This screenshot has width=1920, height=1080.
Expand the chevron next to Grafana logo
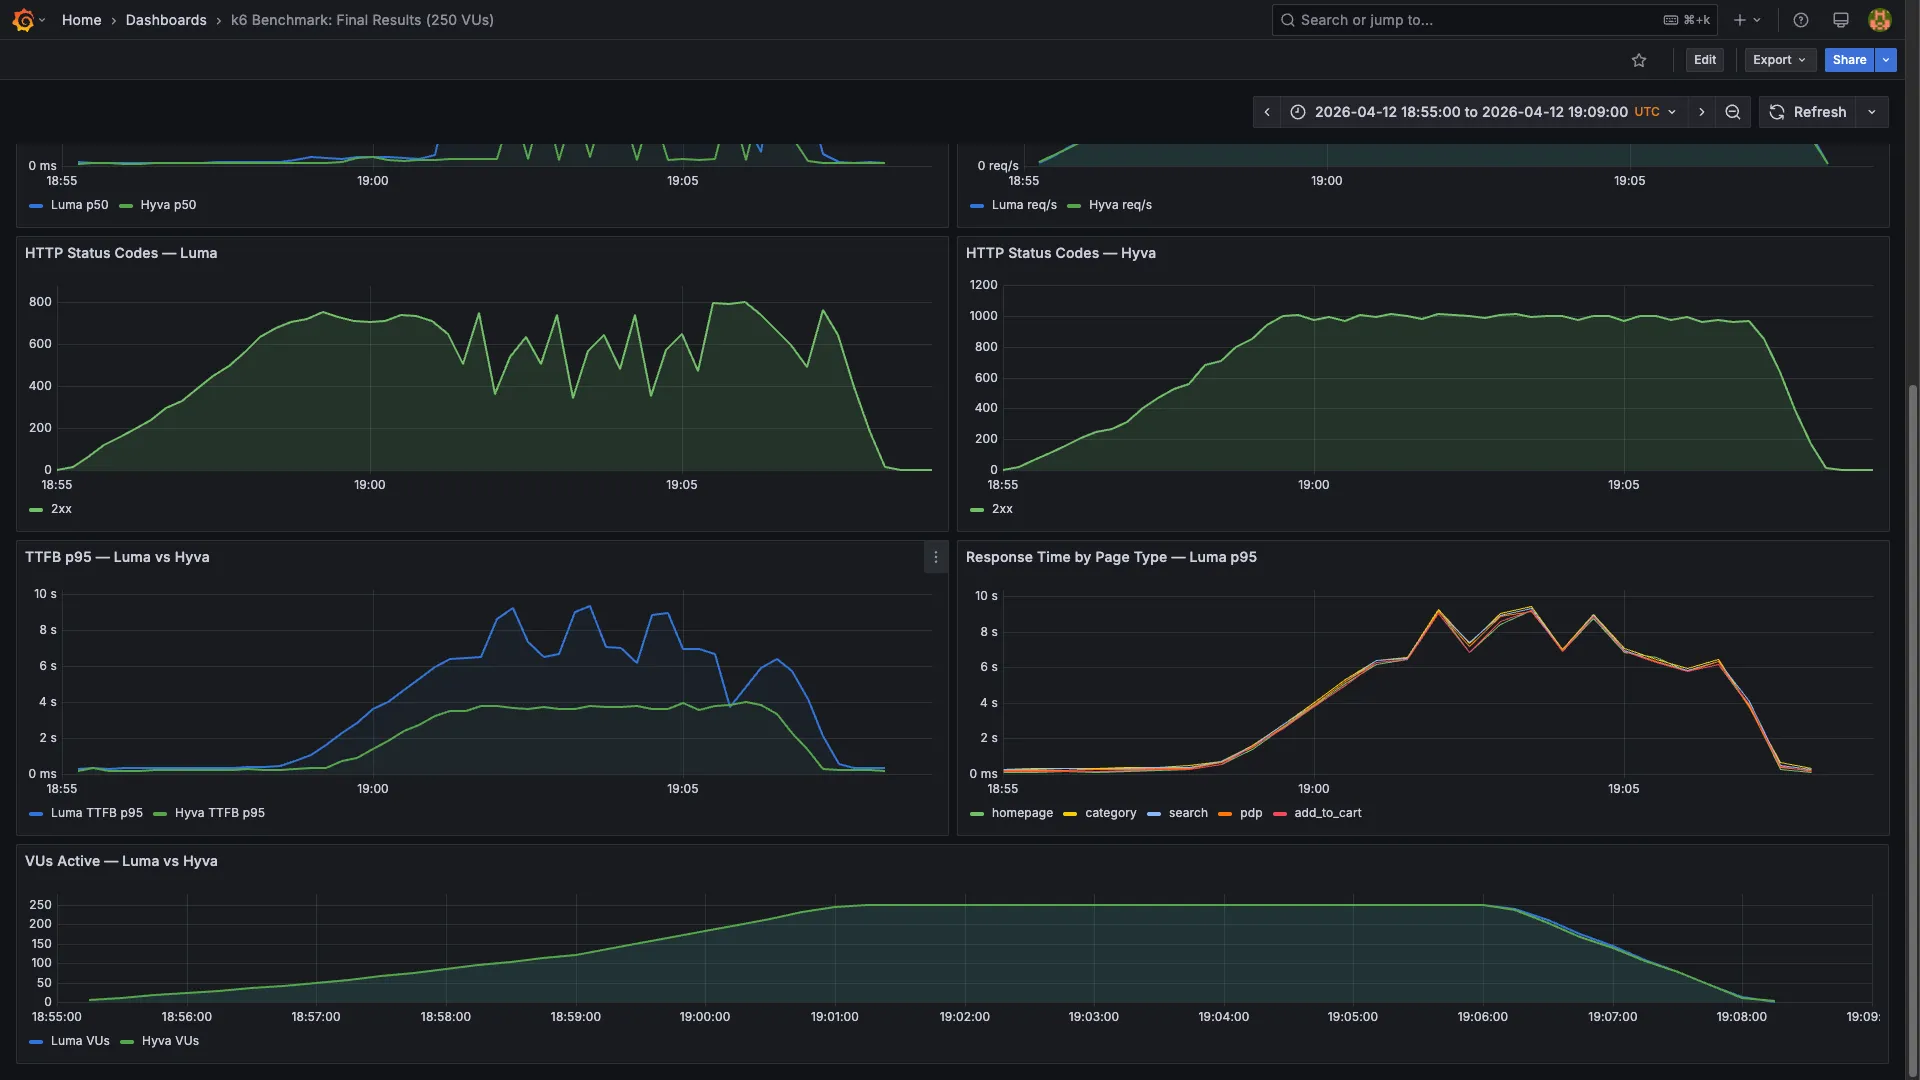pyautogui.click(x=42, y=21)
